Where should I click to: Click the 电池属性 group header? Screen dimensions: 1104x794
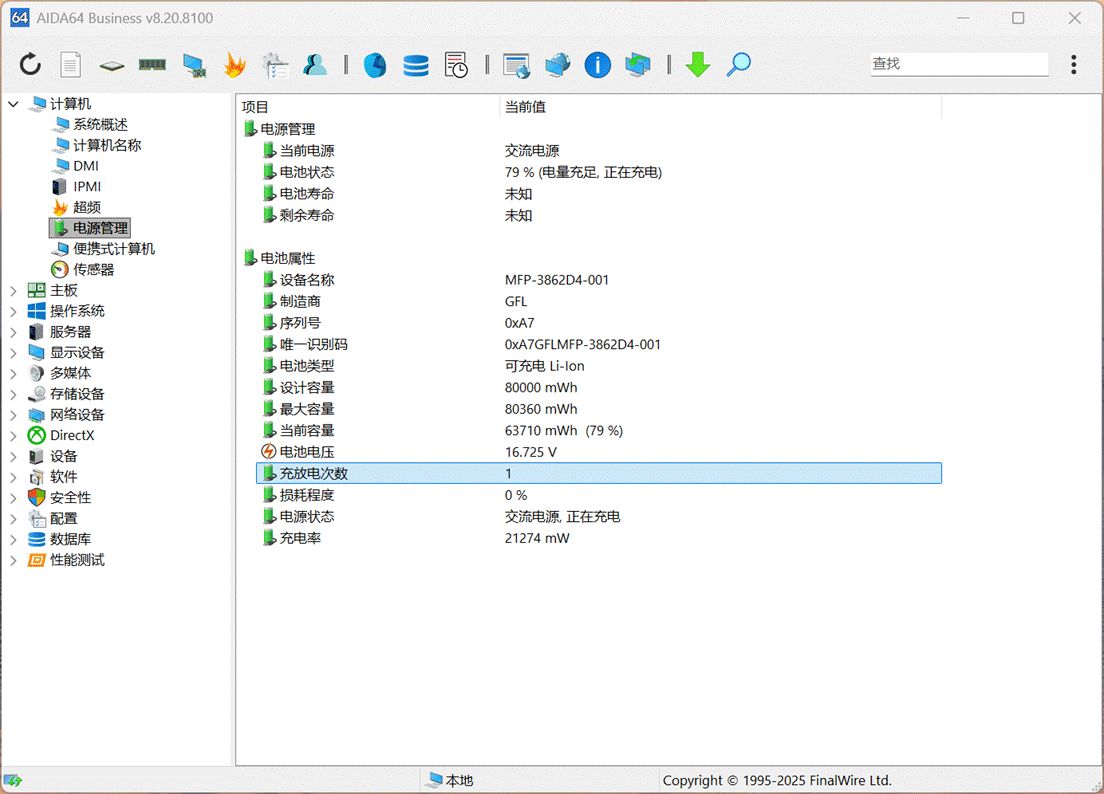click(280, 258)
